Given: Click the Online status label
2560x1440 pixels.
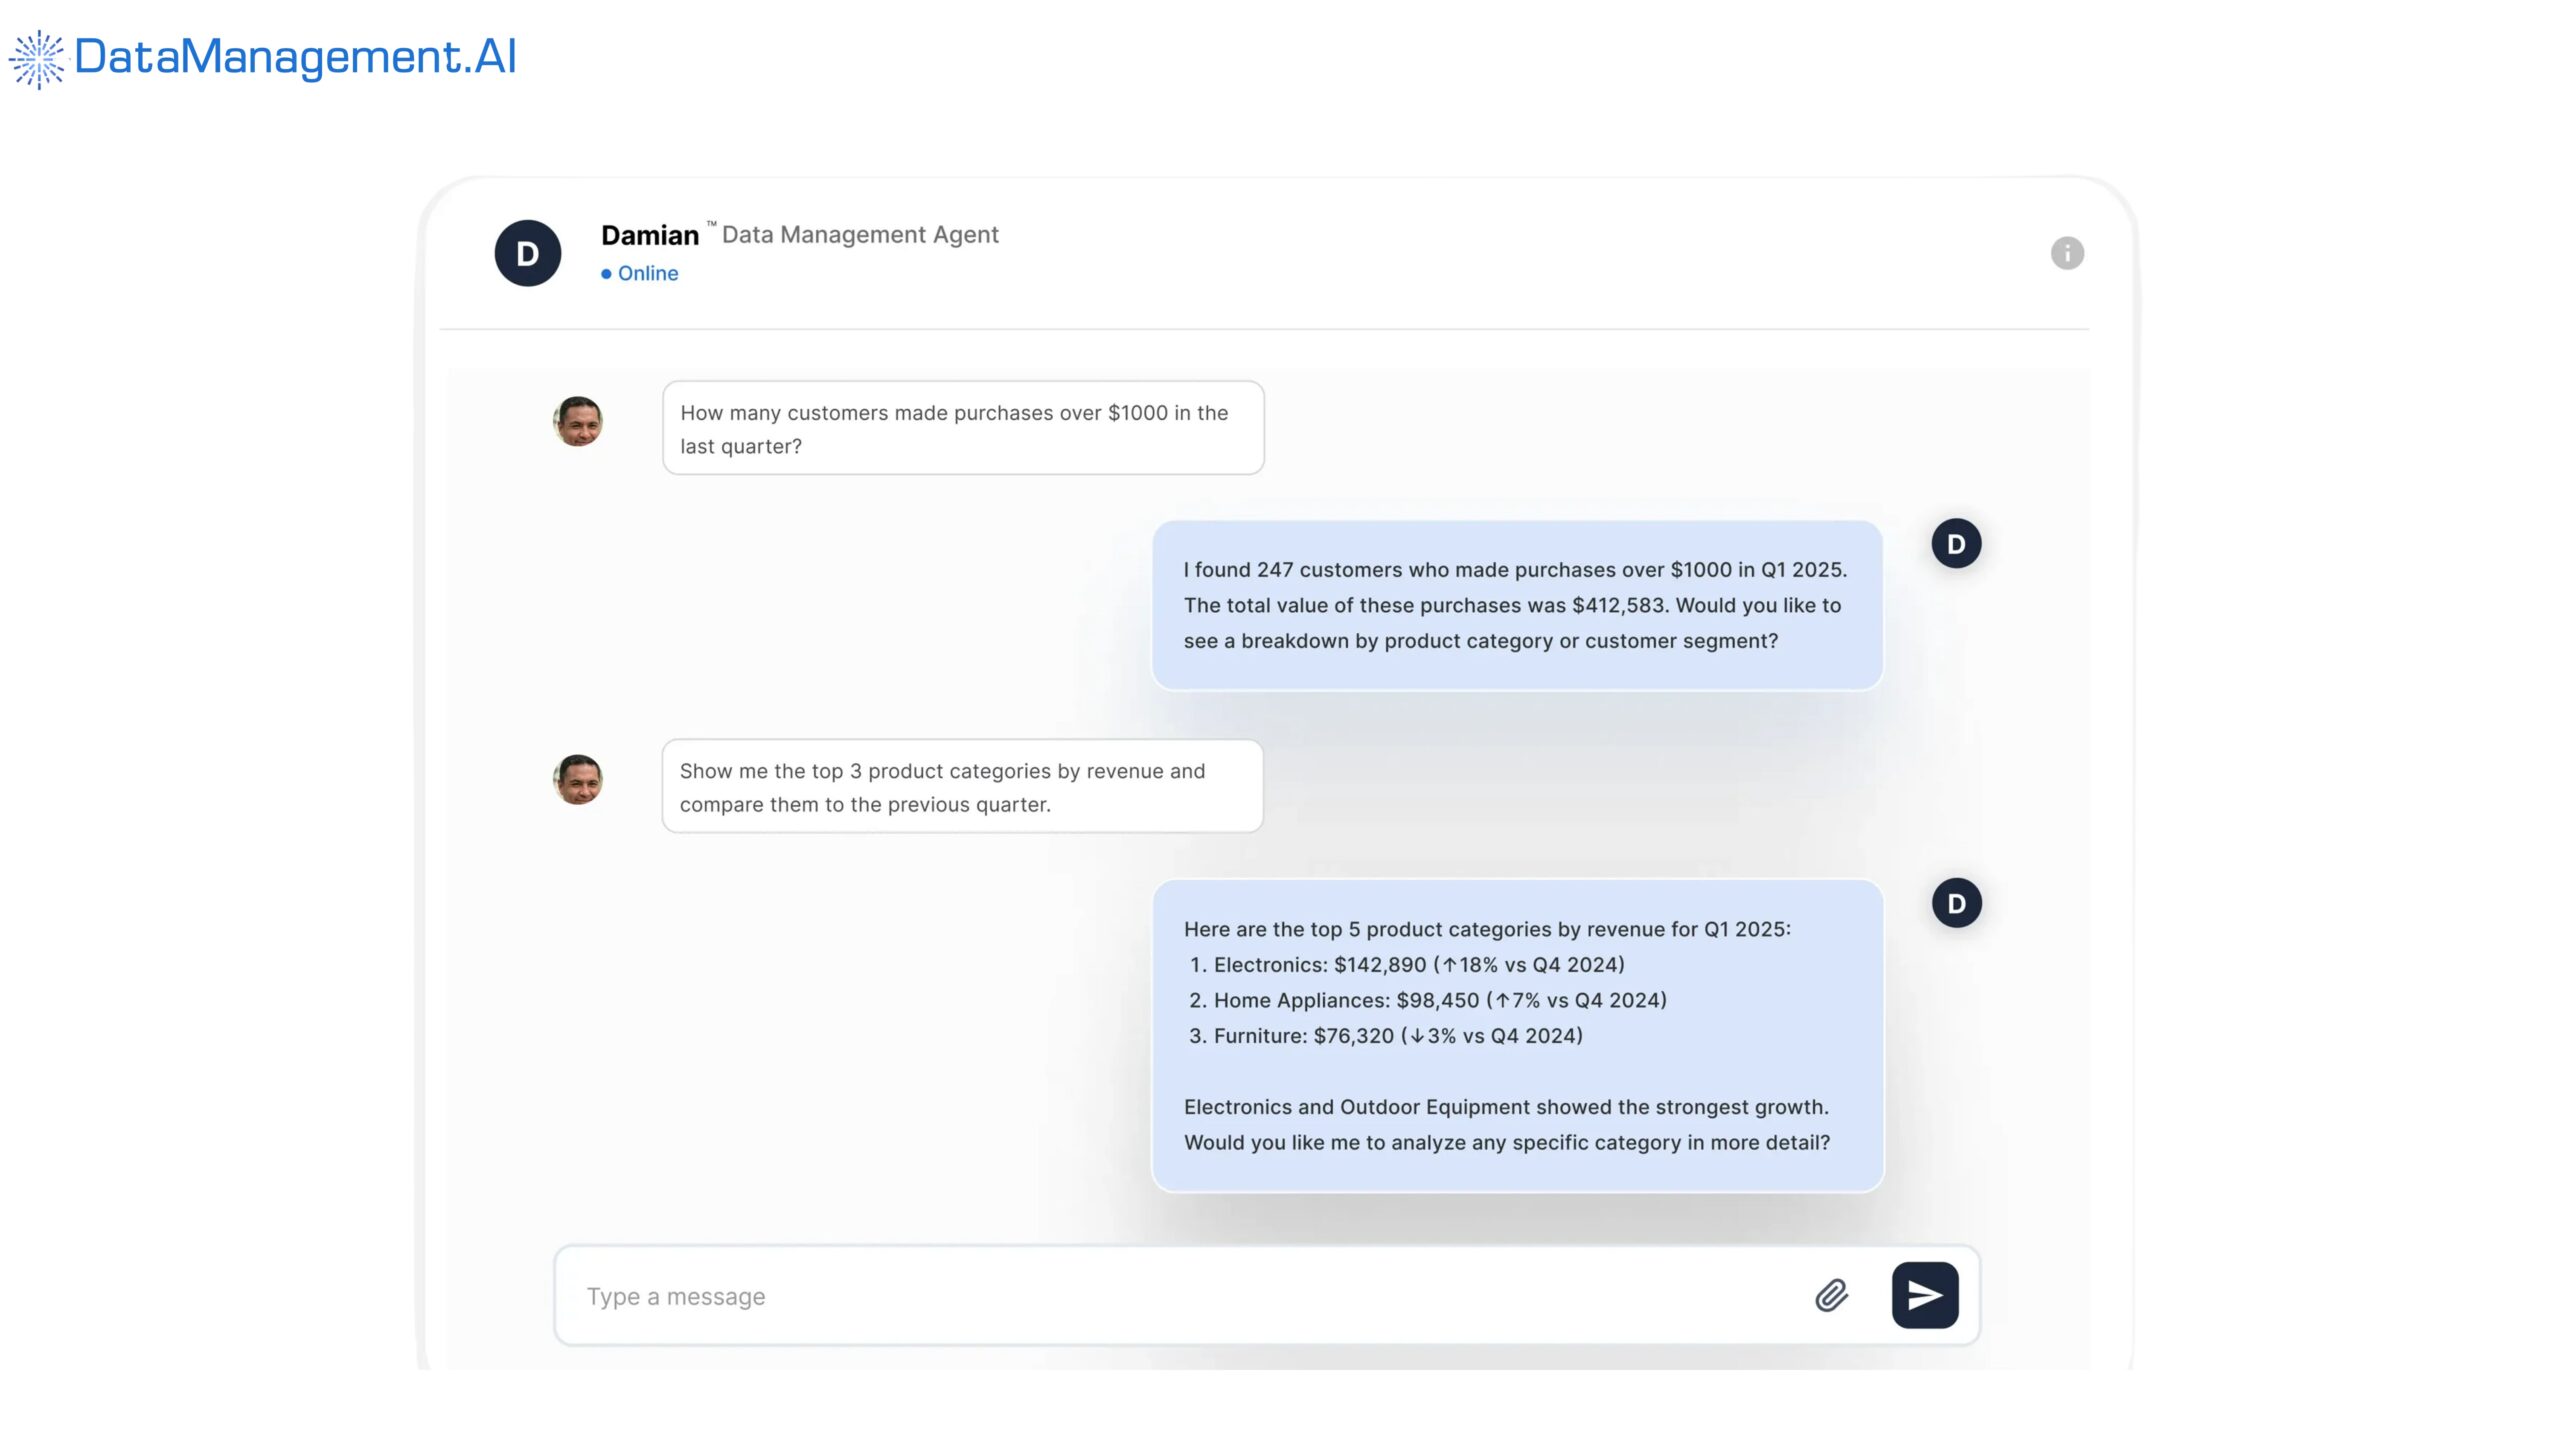Looking at the screenshot, I should (640, 273).
